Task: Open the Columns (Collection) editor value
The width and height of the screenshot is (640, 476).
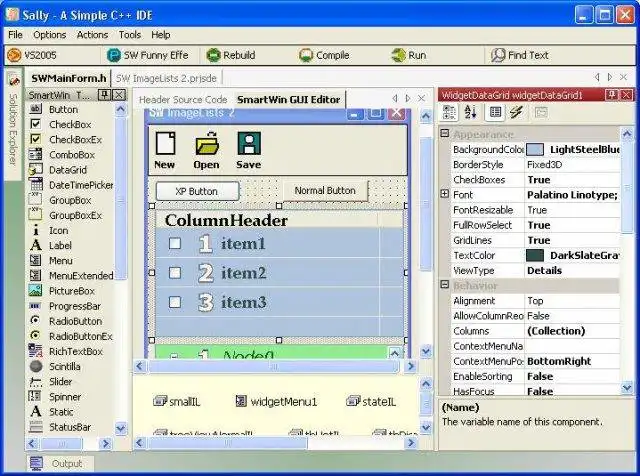Action: pos(572,331)
